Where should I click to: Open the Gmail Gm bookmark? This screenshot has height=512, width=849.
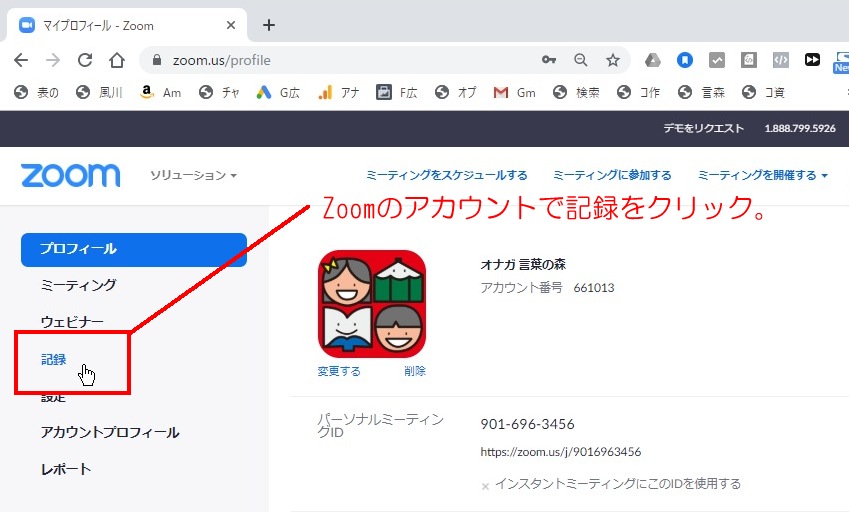click(514, 93)
